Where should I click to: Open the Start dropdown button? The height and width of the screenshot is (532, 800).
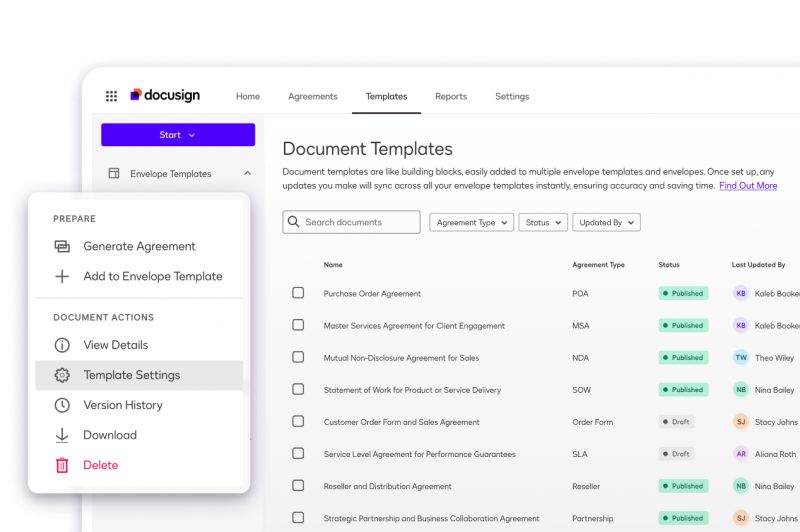[x=178, y=135]
